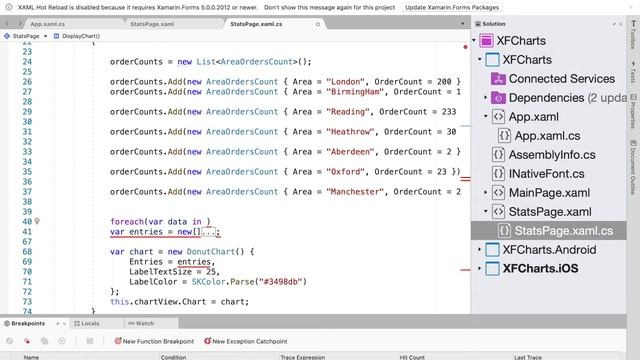Click the XFCharts project icon
The width and height of the screenshot is (640, 360).
(x=492, y=60)
